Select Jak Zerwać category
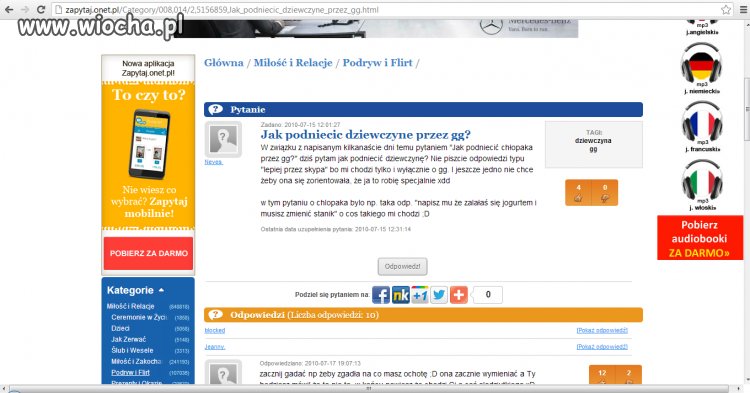The height and width of the screenshot is (393, 750). coord(129,339)
